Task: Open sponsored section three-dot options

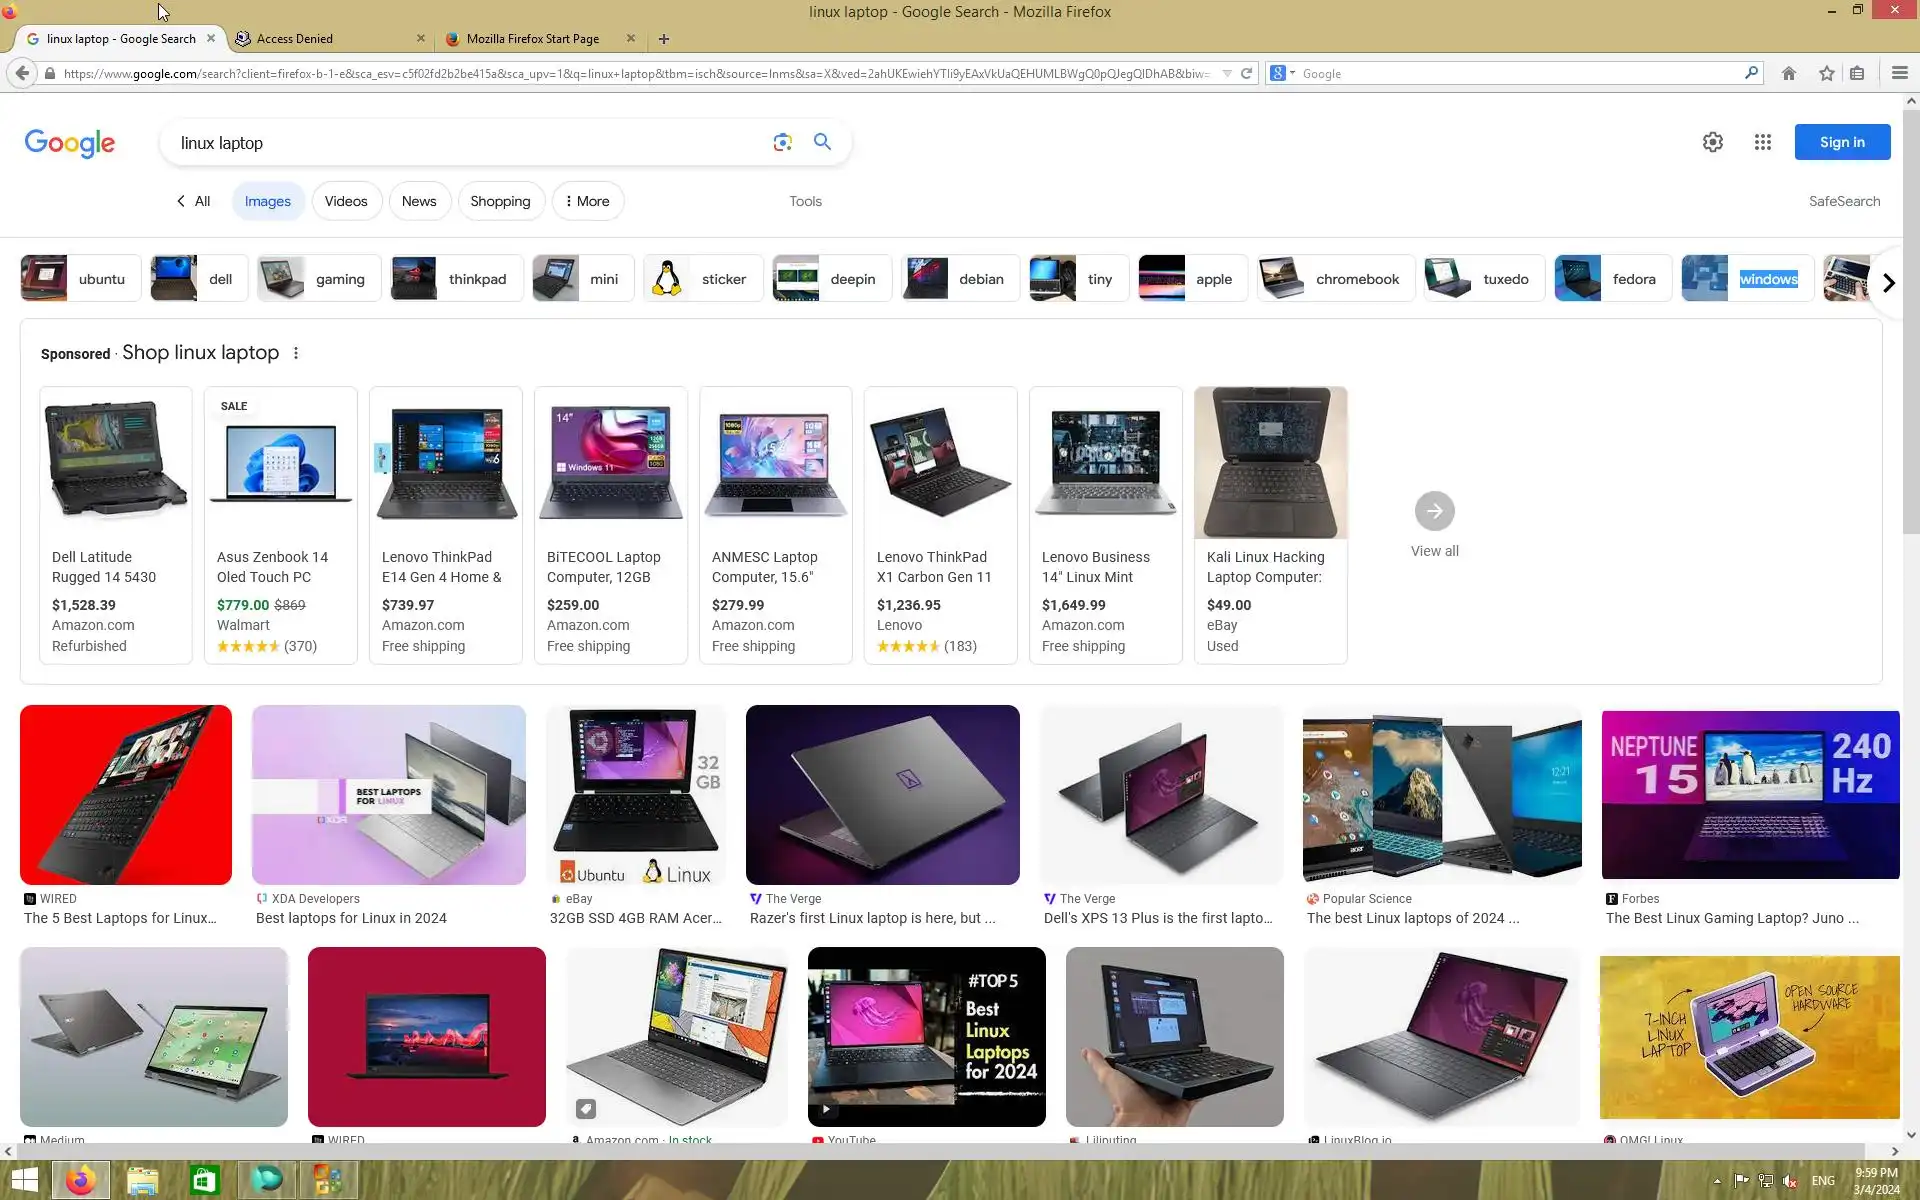Action: pyautogui.click(x=295, y=353)
